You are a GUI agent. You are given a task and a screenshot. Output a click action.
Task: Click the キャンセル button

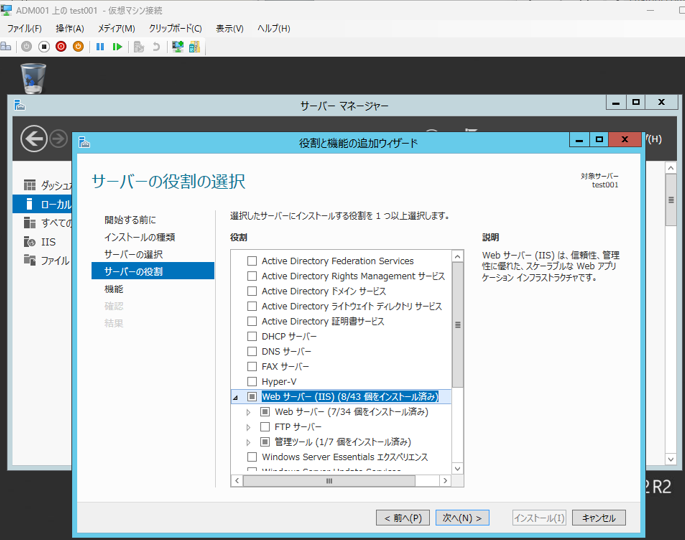599,518
